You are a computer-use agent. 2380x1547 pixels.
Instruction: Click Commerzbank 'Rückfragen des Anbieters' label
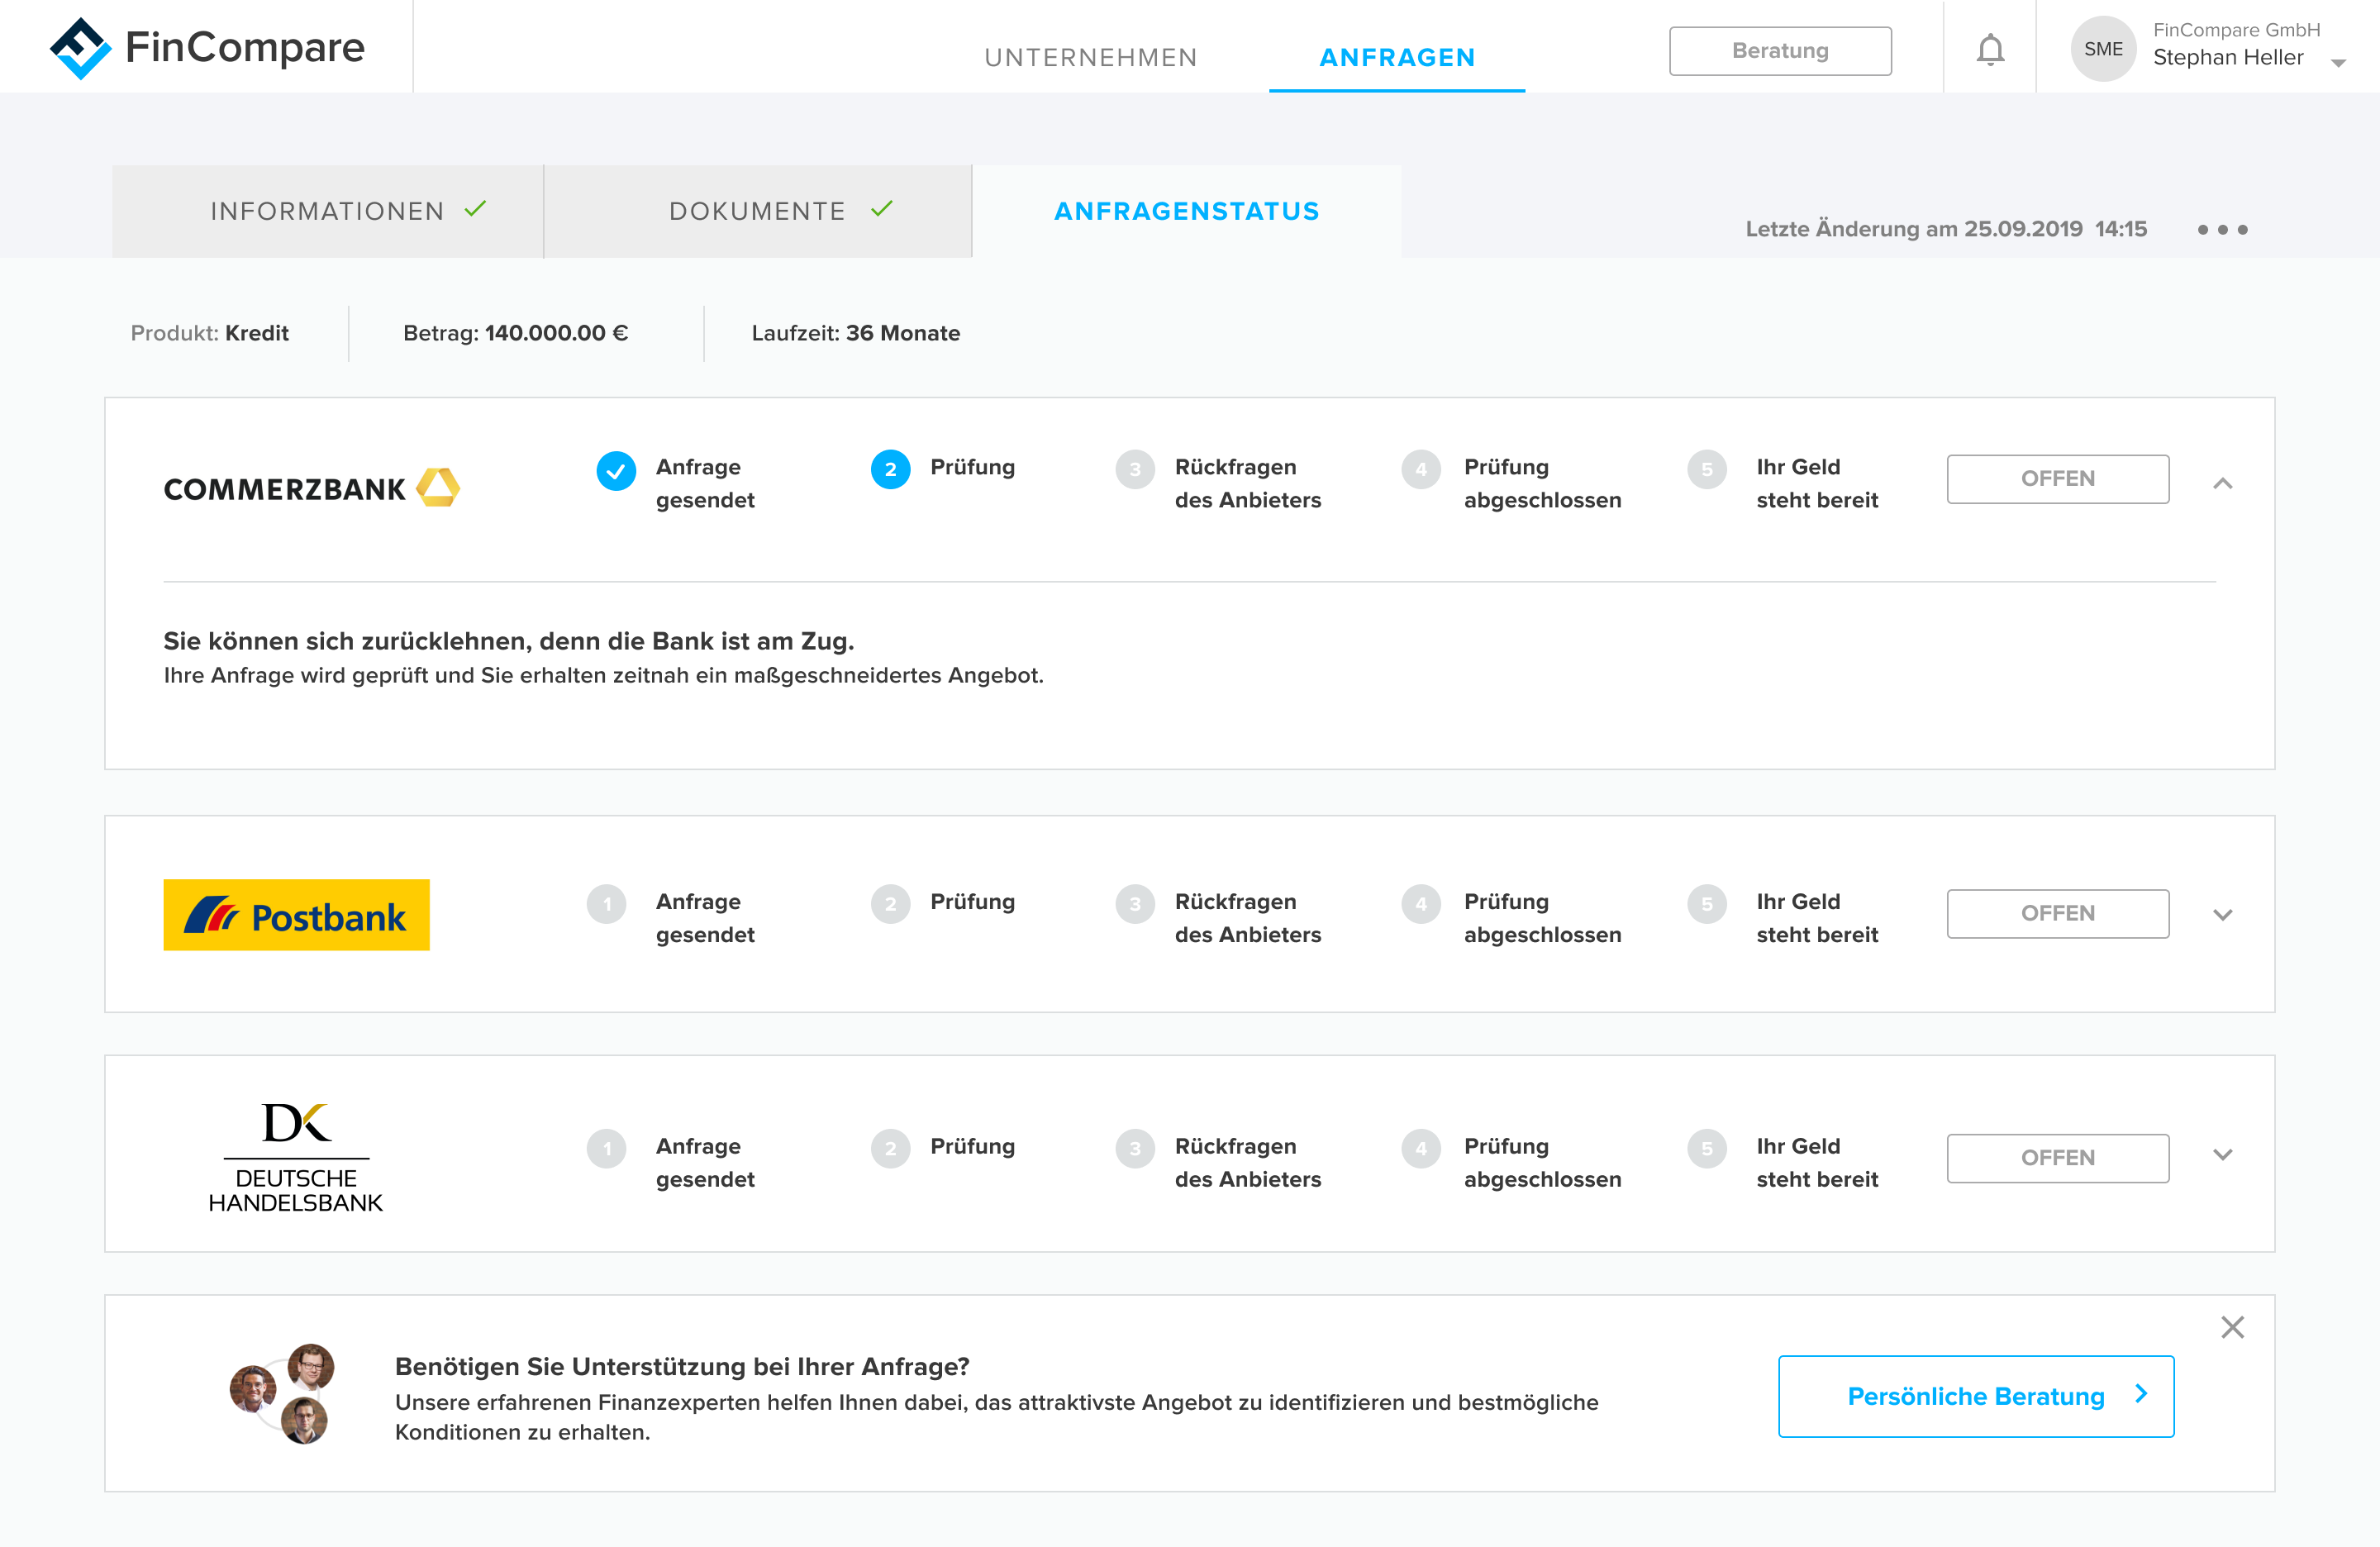(x=1247, y=483)
